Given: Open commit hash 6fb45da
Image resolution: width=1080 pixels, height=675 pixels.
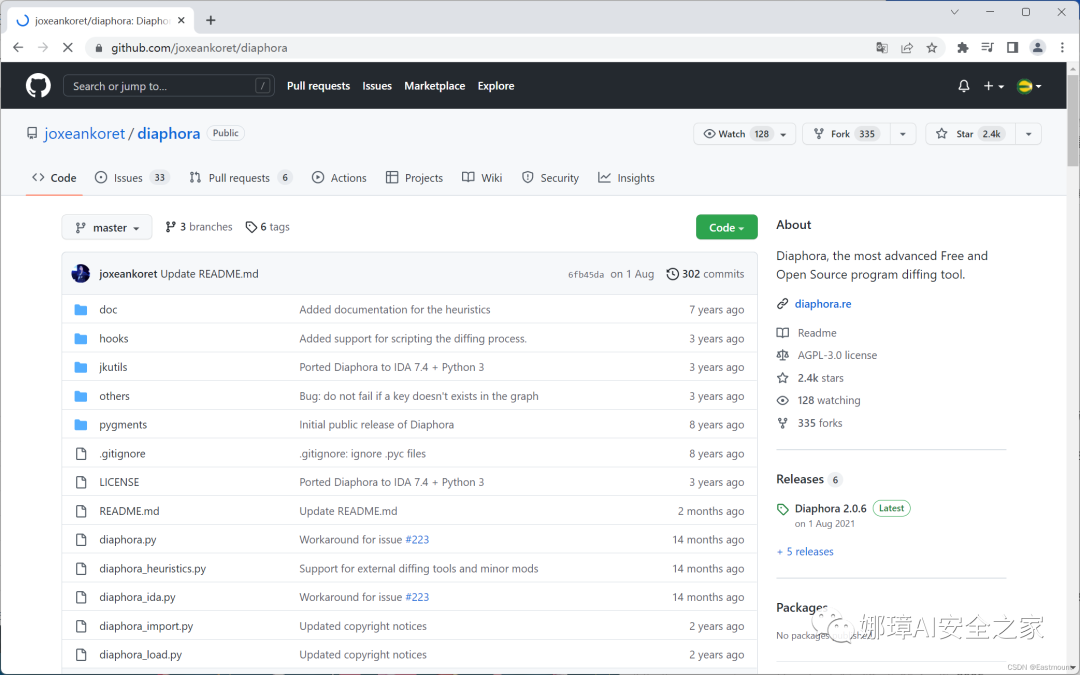Looking at the screenshot, I should tap(586, 274).
